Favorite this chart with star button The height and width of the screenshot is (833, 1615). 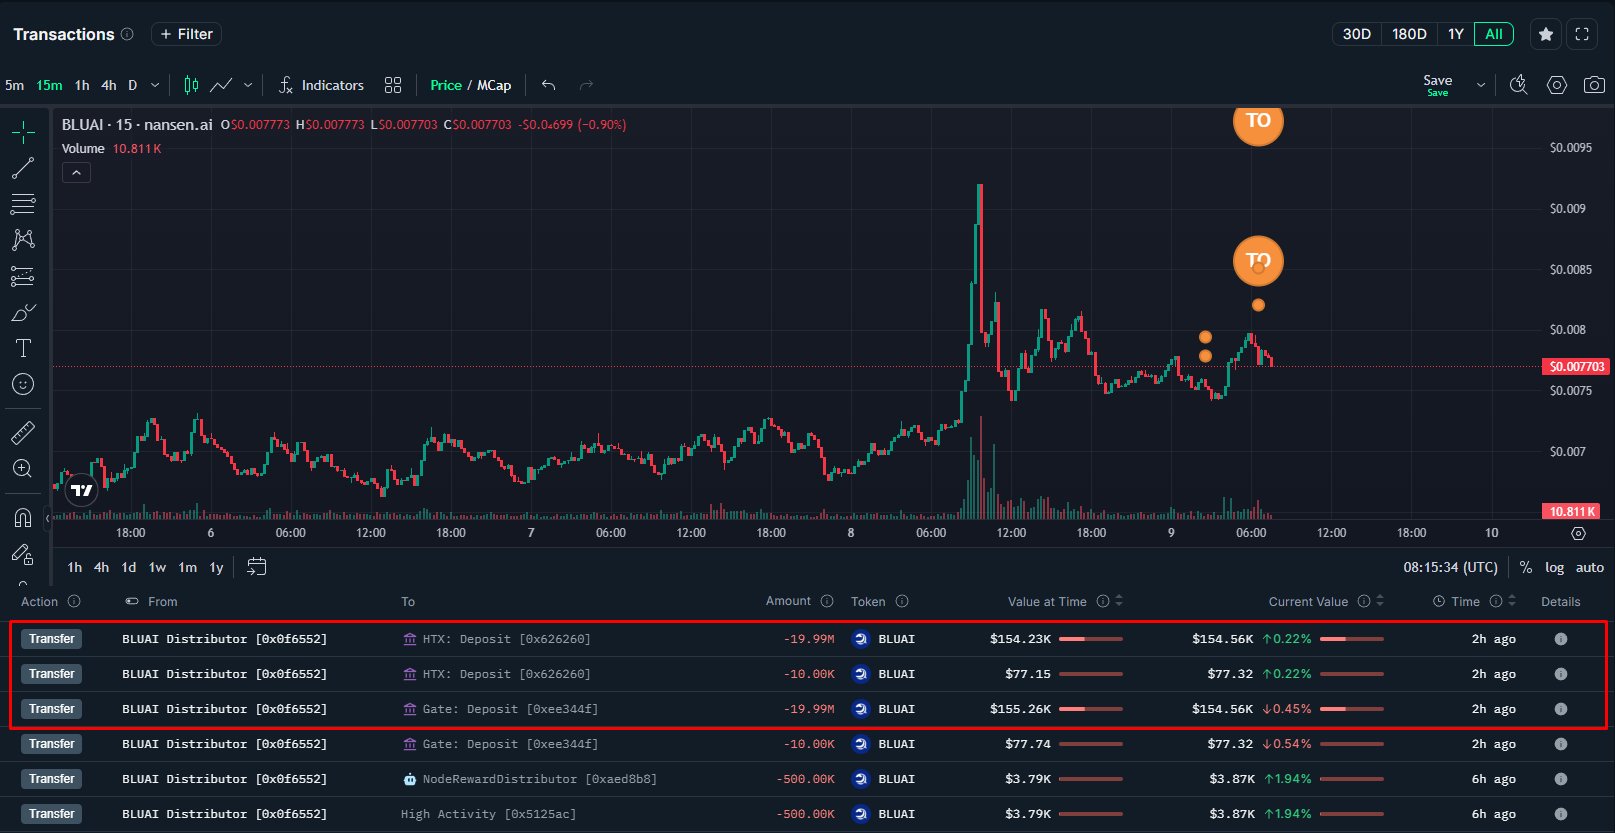point(1546,34)
